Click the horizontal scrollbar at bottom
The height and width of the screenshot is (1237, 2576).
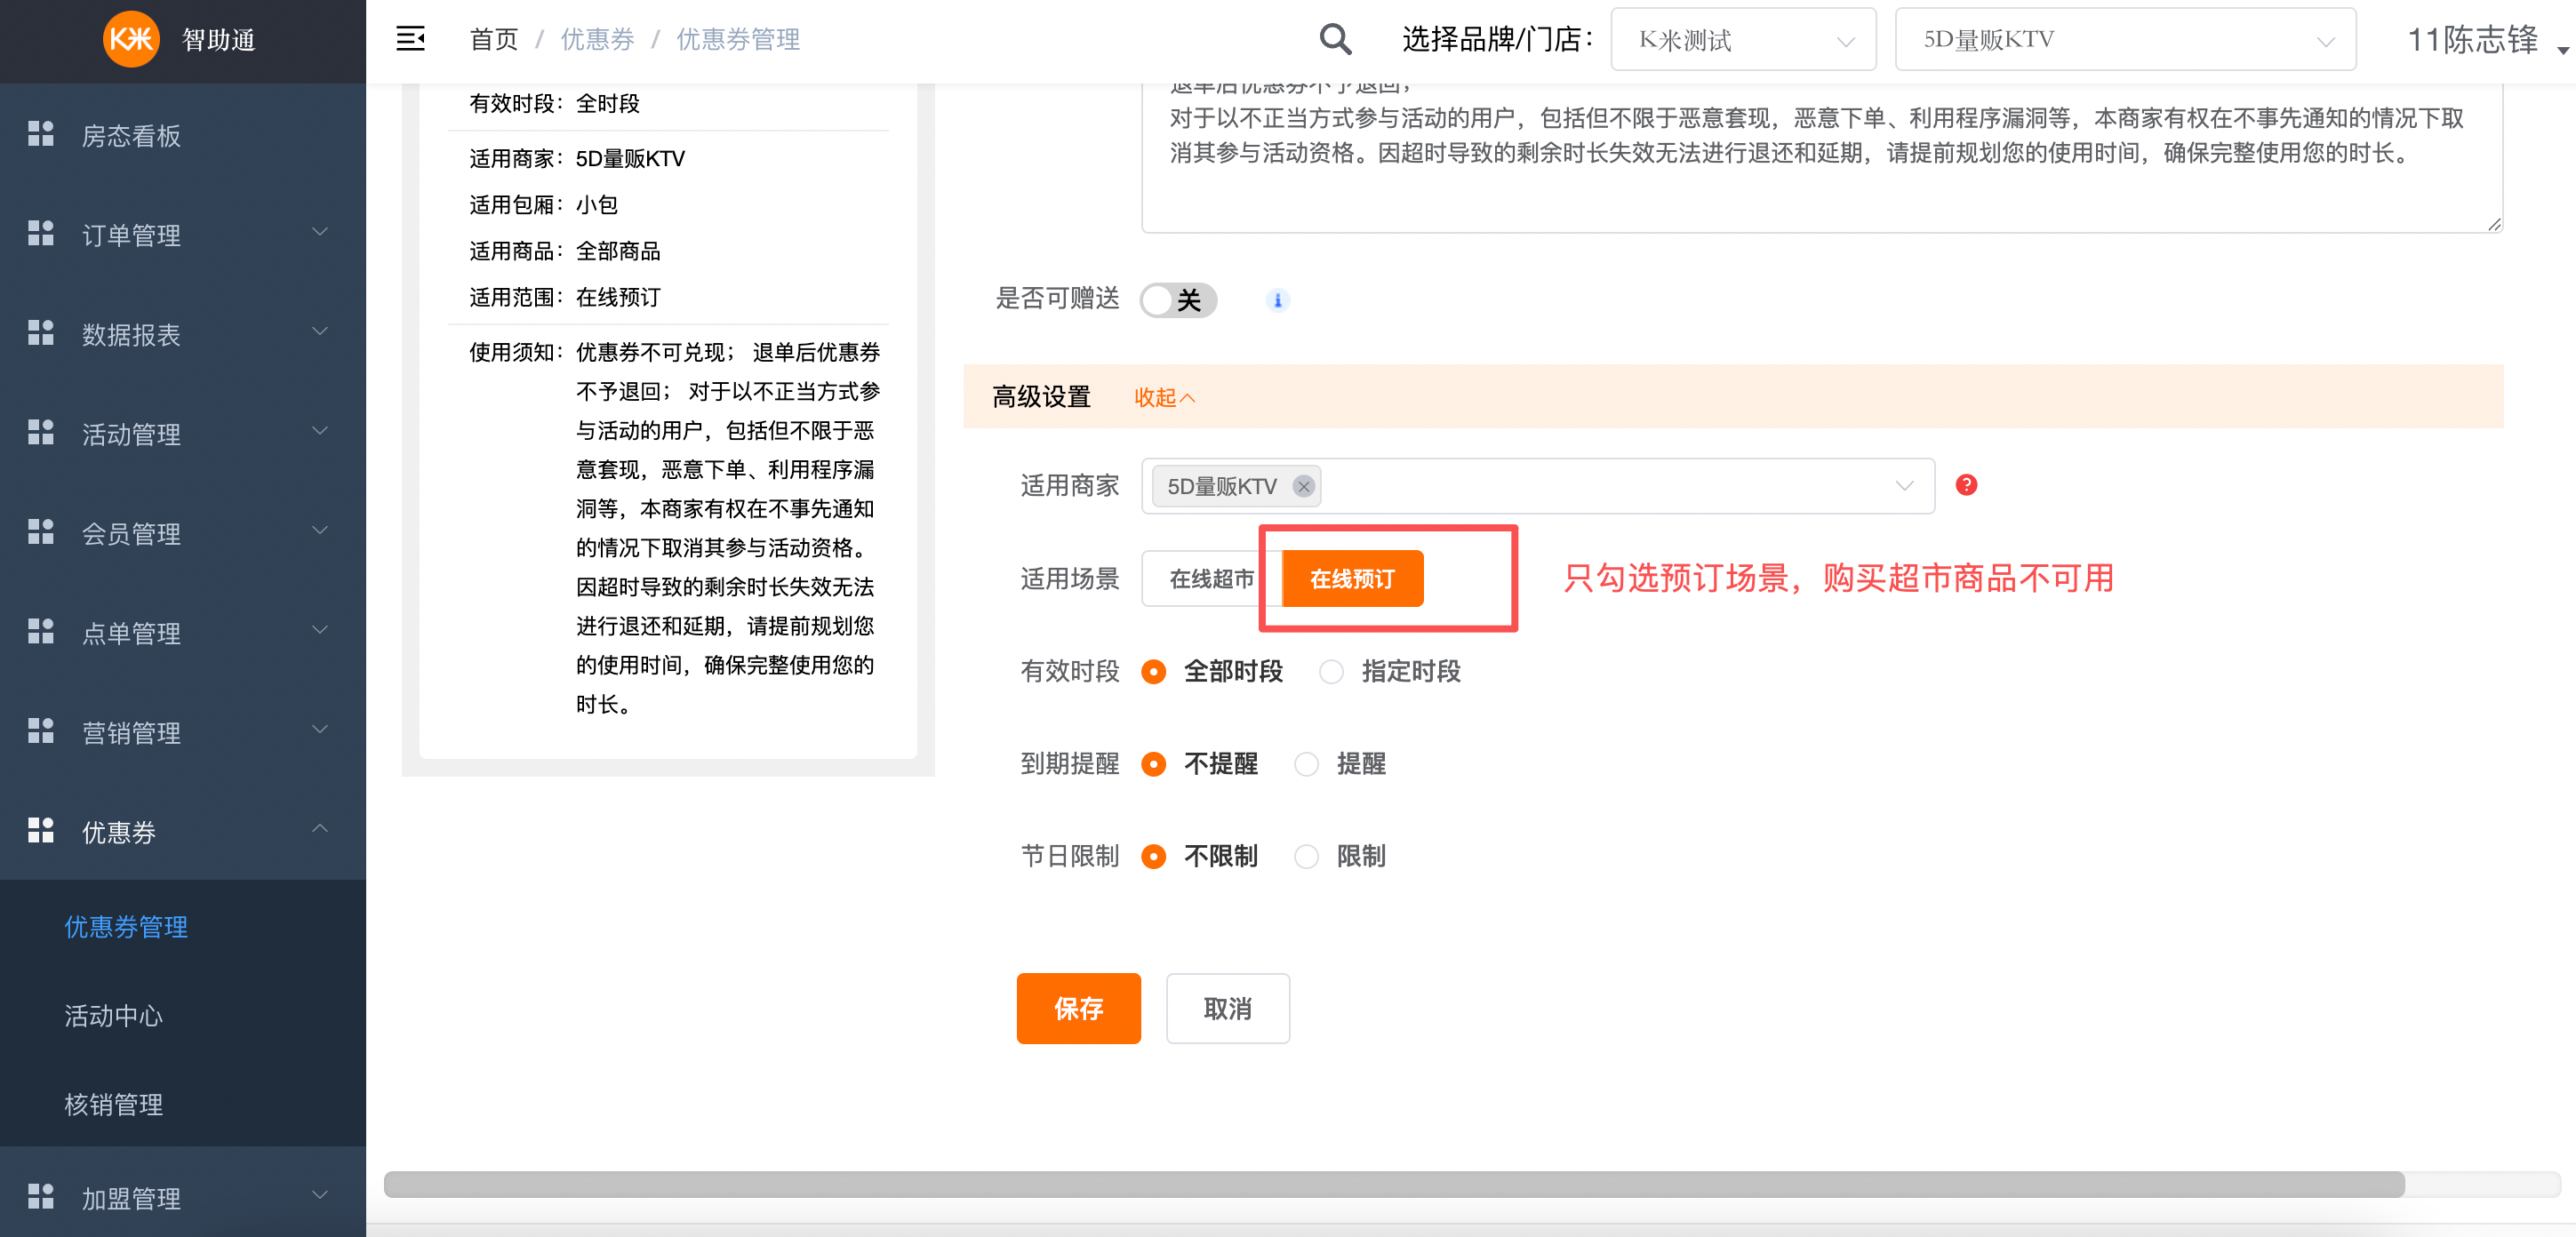tap(1394, 1184)
